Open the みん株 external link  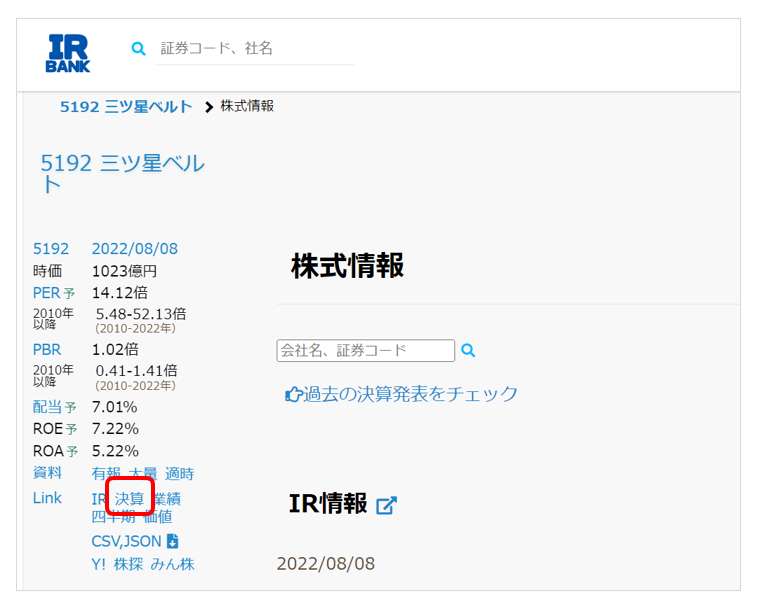(x=172, y=564)
